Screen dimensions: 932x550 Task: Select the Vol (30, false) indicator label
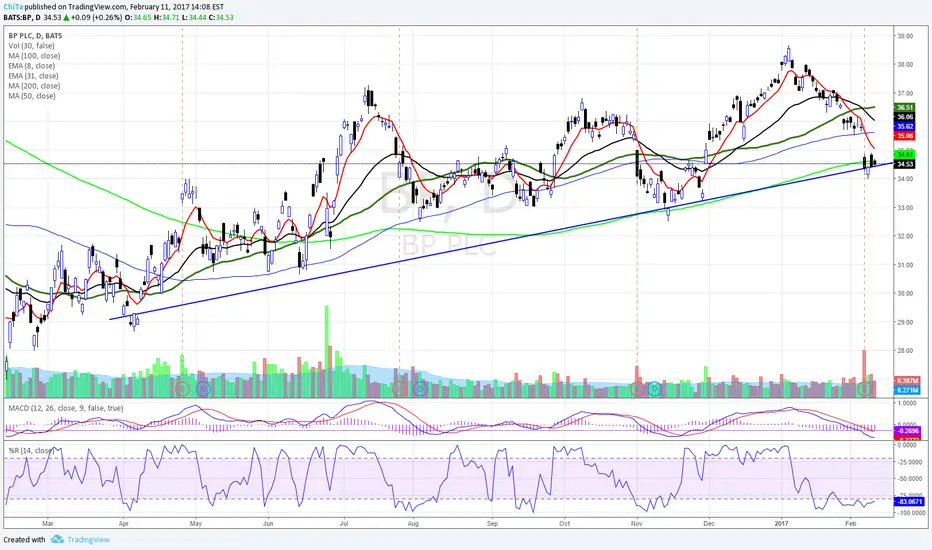click(32, 46)
